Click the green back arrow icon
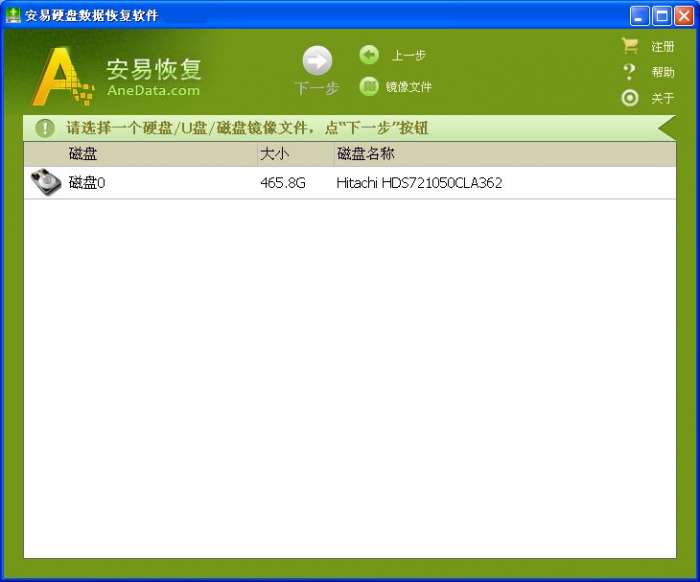 point(369,55)
